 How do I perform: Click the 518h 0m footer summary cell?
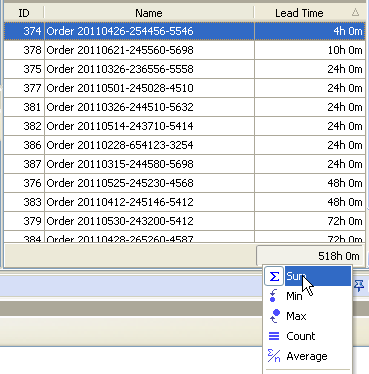tap(310, 256)
